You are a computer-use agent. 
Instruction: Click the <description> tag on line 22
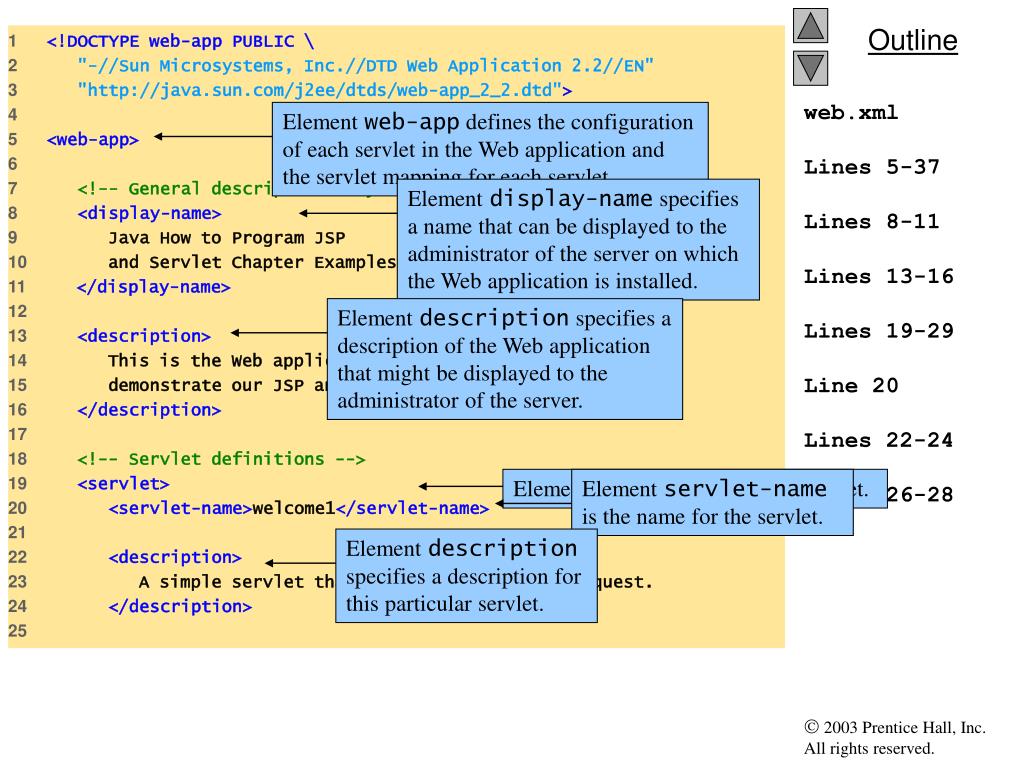(175, 557)
